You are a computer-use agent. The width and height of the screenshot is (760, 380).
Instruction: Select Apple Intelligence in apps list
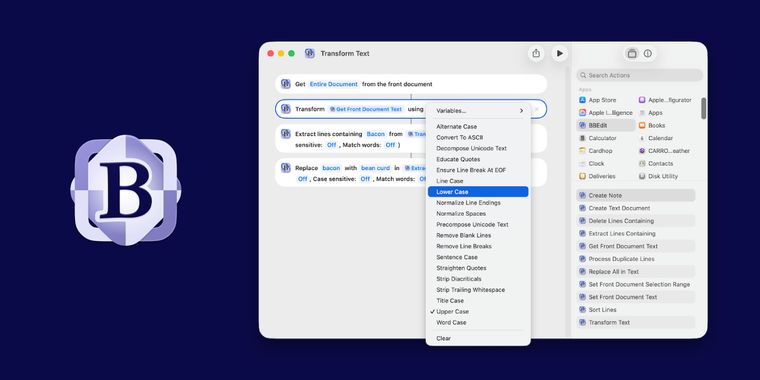point(605,112)
